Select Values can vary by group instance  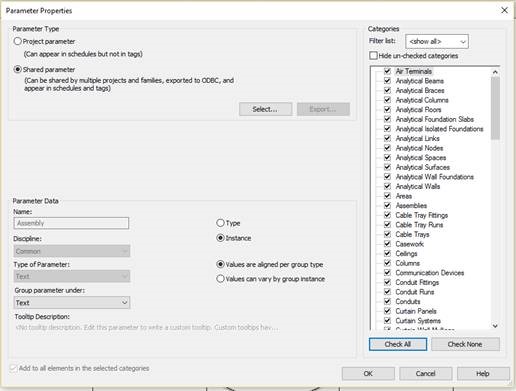click(x=220, y=279)
